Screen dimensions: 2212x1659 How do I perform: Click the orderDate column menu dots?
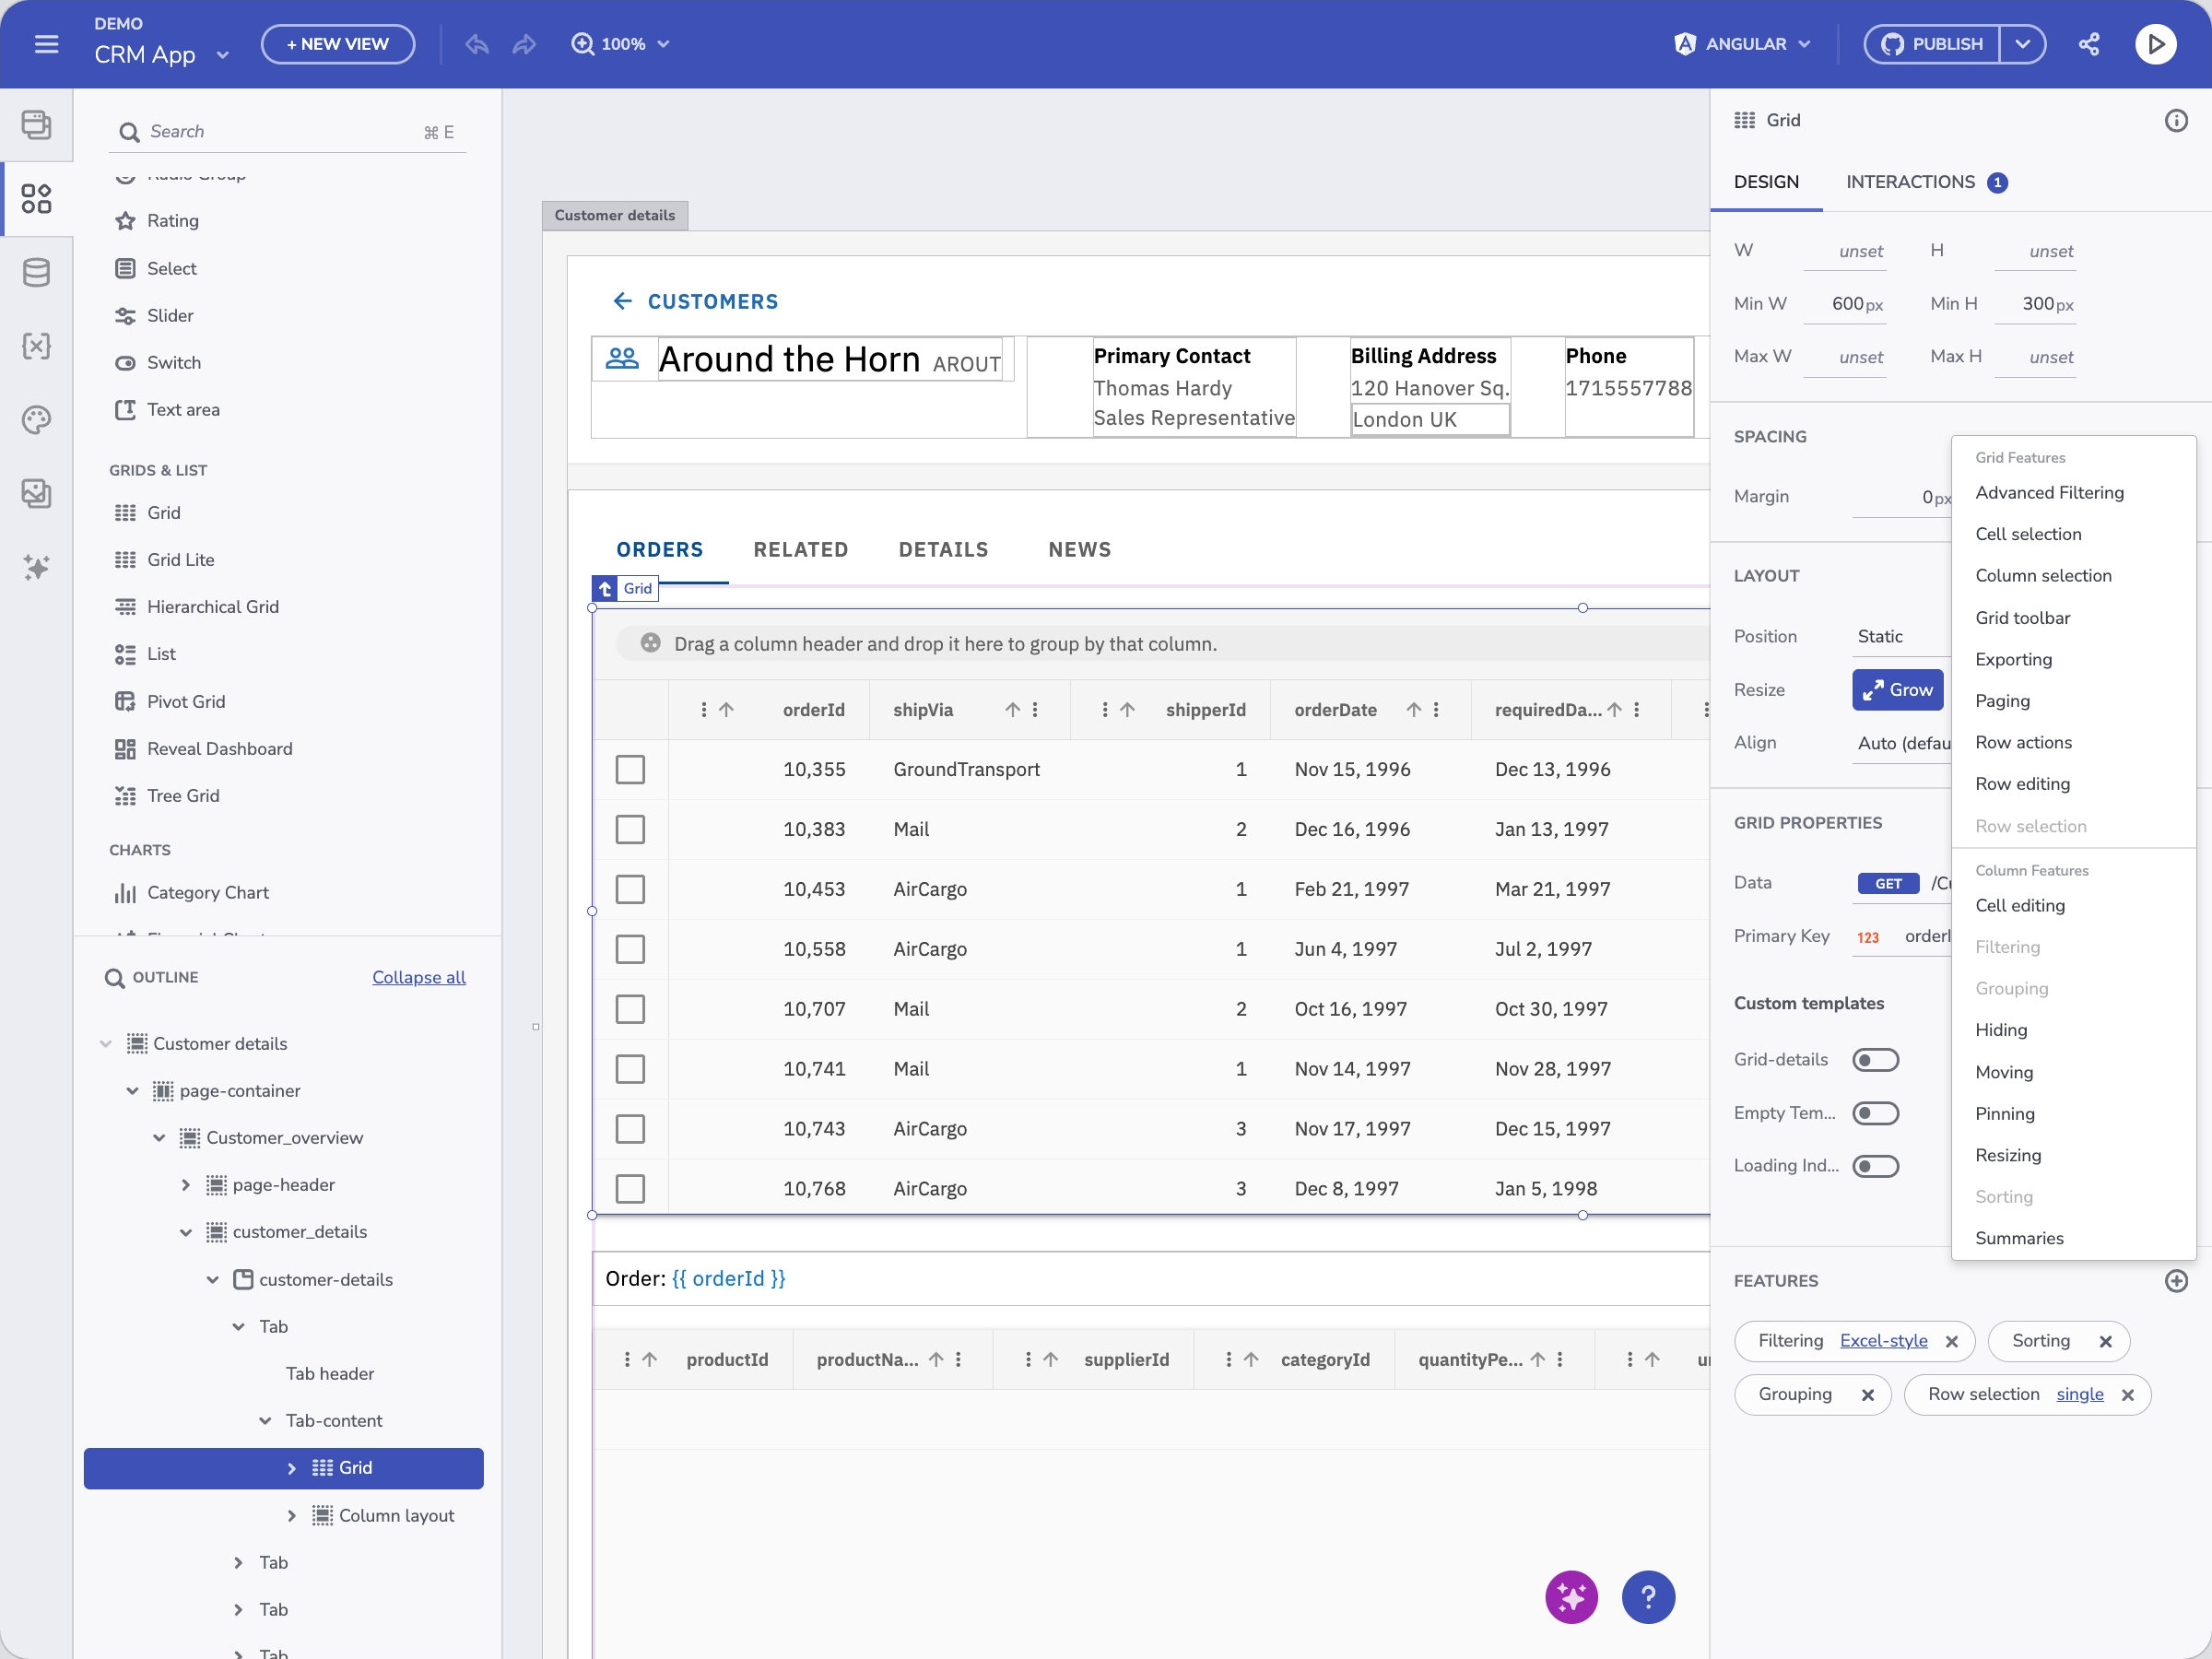1436,710
